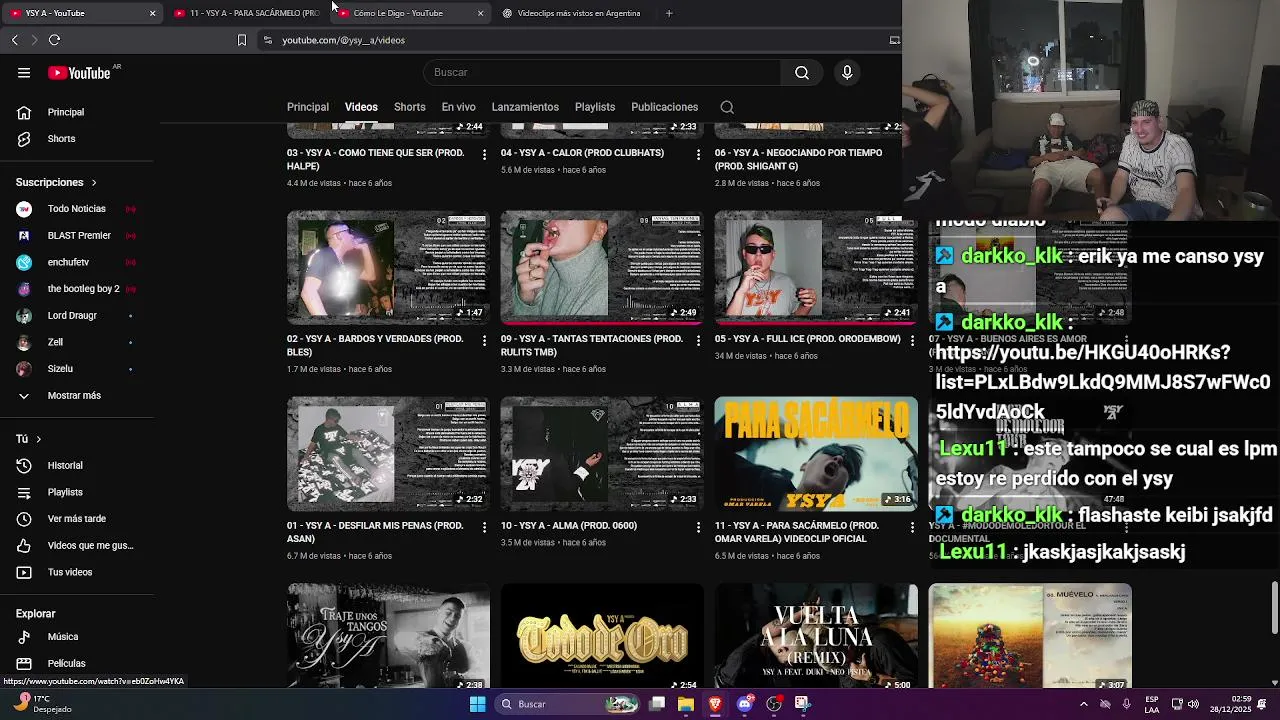Open options for Tantas Tentaciones video
The height and width of the screenshot is (720, 1280).
[698, 340]
